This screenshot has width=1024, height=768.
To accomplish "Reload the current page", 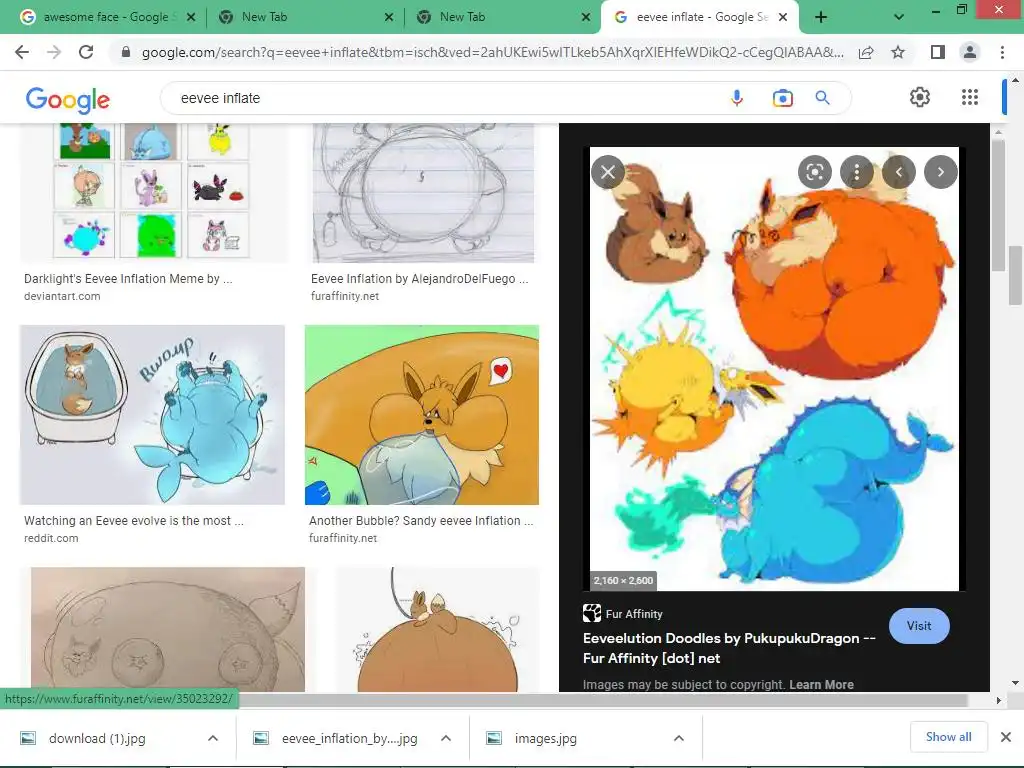I will click(x=86, y=52).
